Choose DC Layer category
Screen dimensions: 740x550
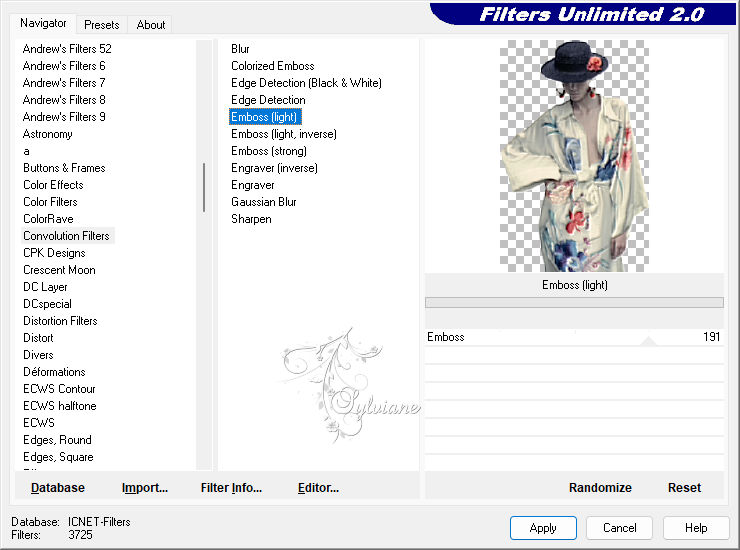tap(45, 287)
